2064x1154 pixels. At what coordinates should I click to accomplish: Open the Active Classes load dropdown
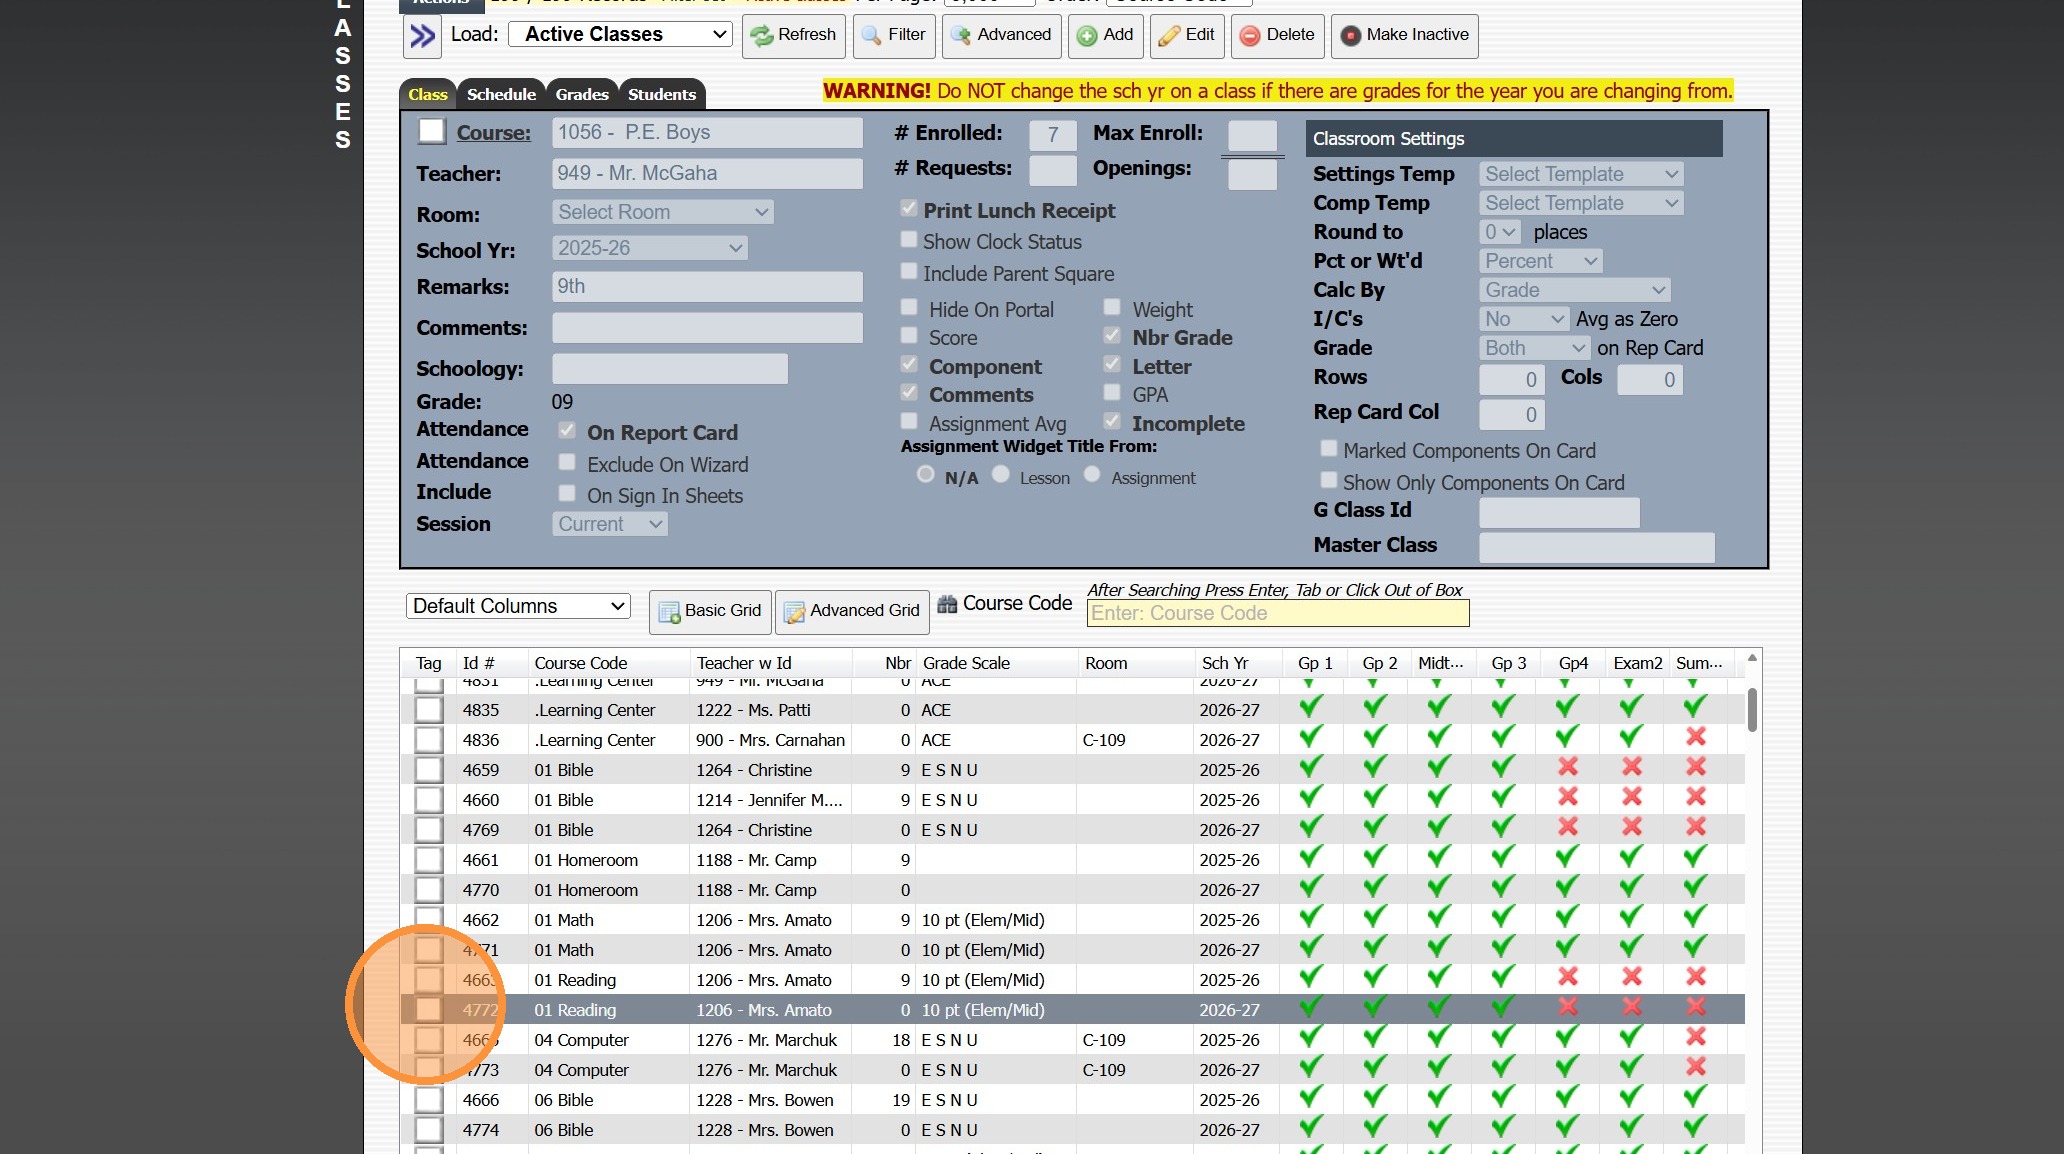pos(620,35)
